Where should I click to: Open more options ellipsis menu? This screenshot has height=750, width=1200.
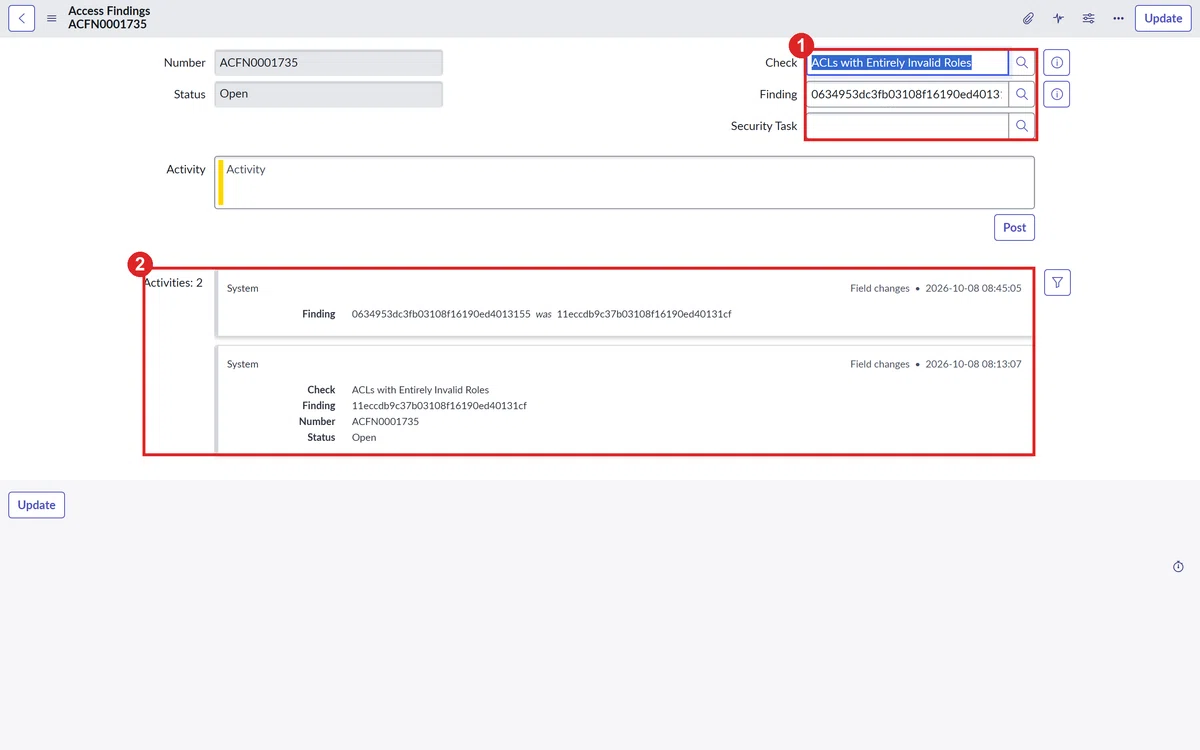click(1118, 18)
